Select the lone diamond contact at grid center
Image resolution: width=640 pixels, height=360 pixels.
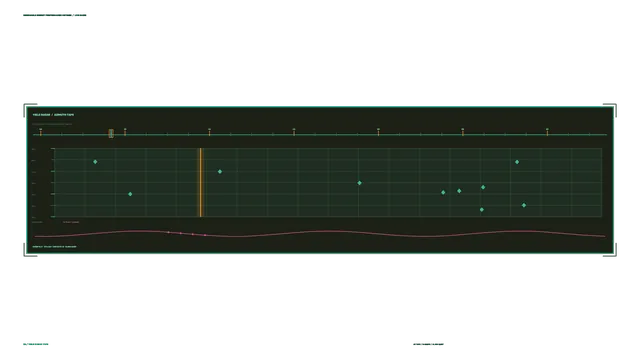pyautogui.click(x=360, y=183)
